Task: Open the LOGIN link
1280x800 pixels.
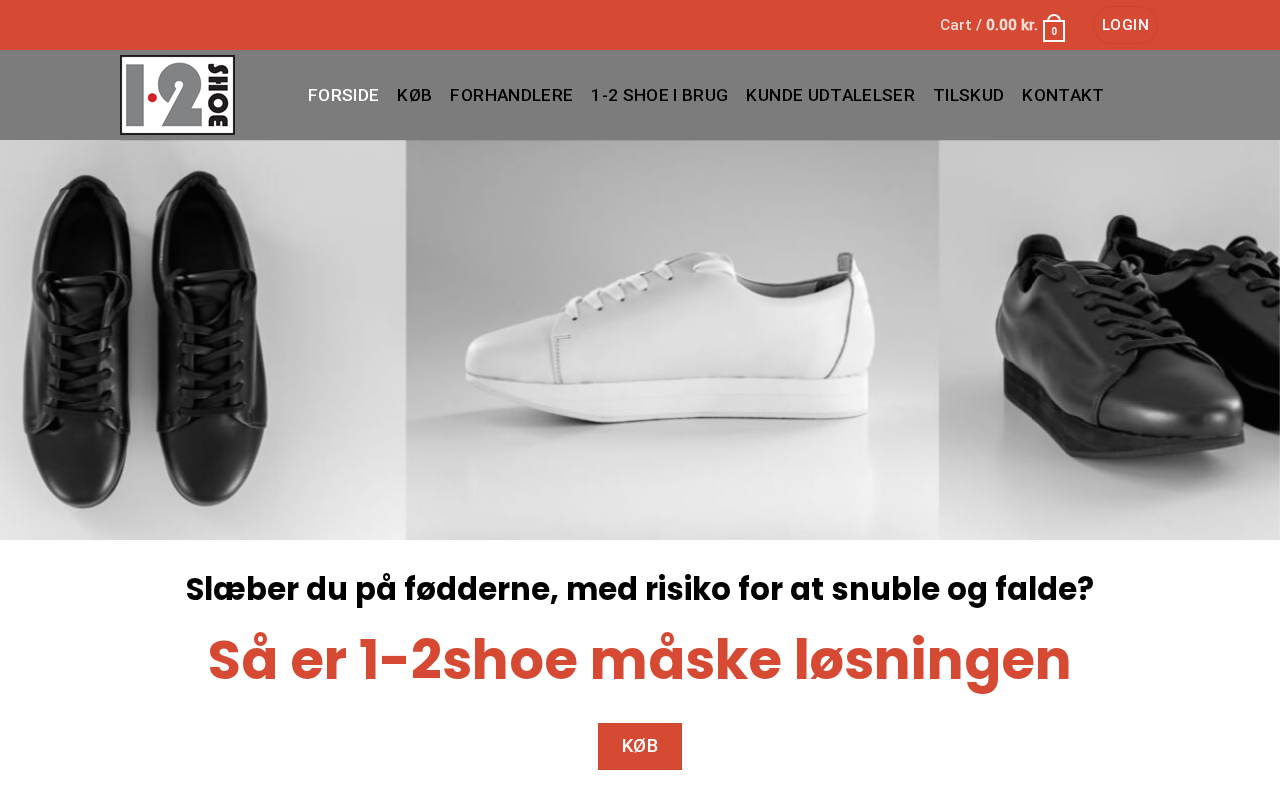Action: tap(1125, 25)
